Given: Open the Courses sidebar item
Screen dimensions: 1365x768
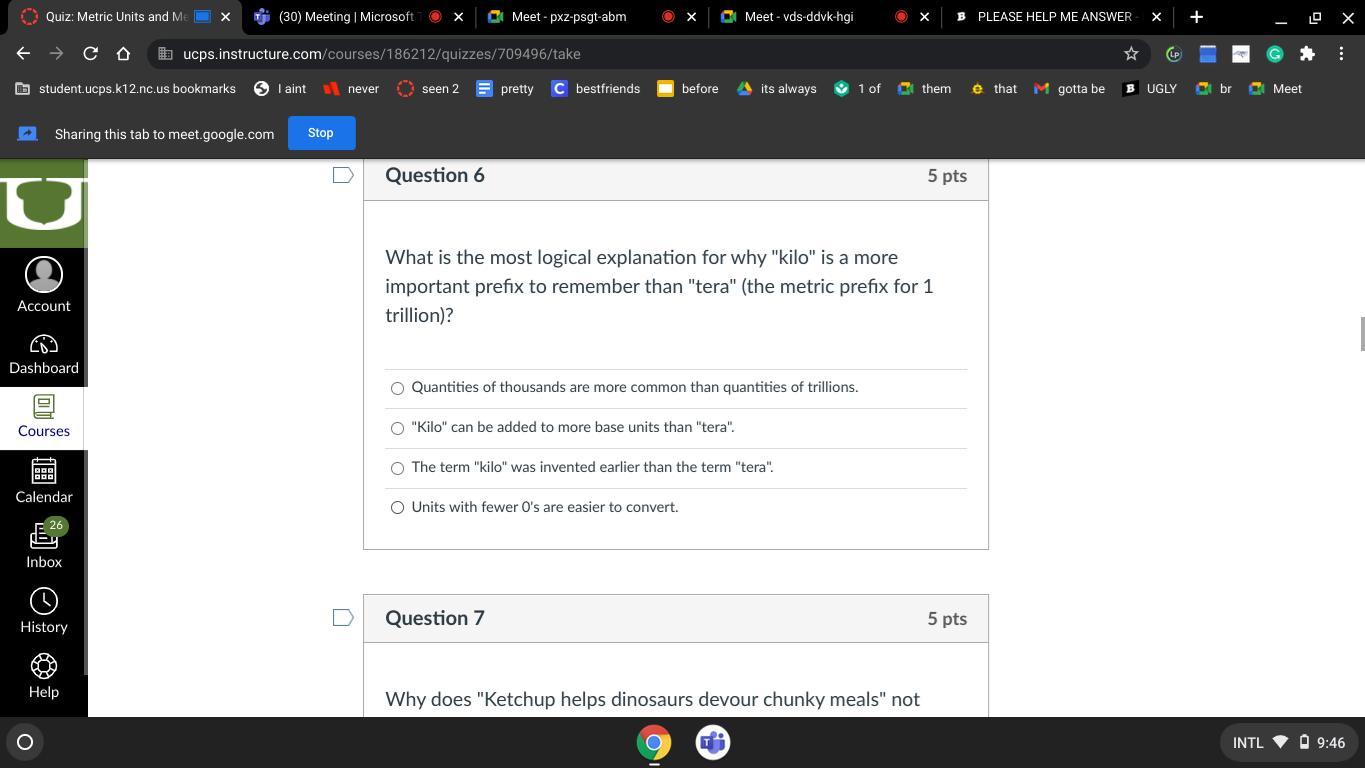Looking at the screenshot, I should point(44,417).
